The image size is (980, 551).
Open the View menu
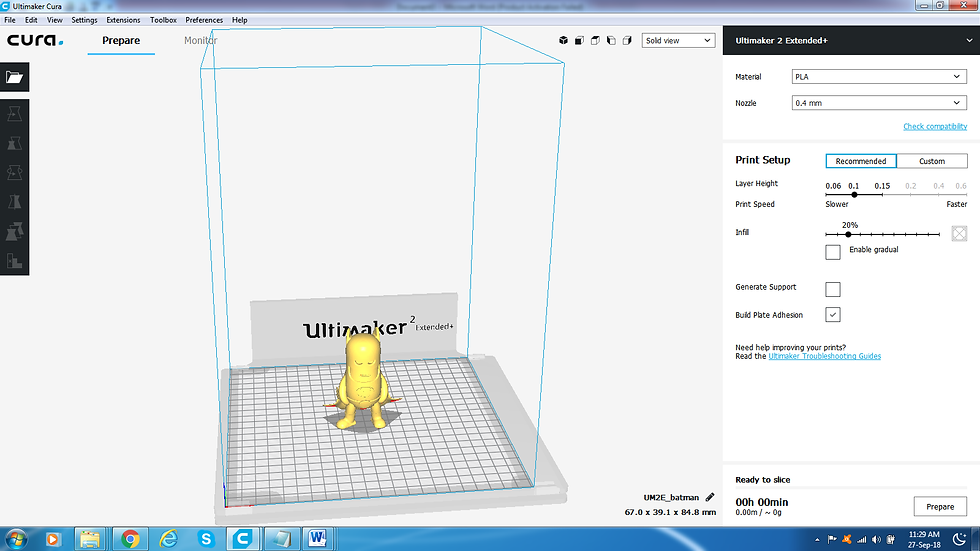[x=54, y=20]
